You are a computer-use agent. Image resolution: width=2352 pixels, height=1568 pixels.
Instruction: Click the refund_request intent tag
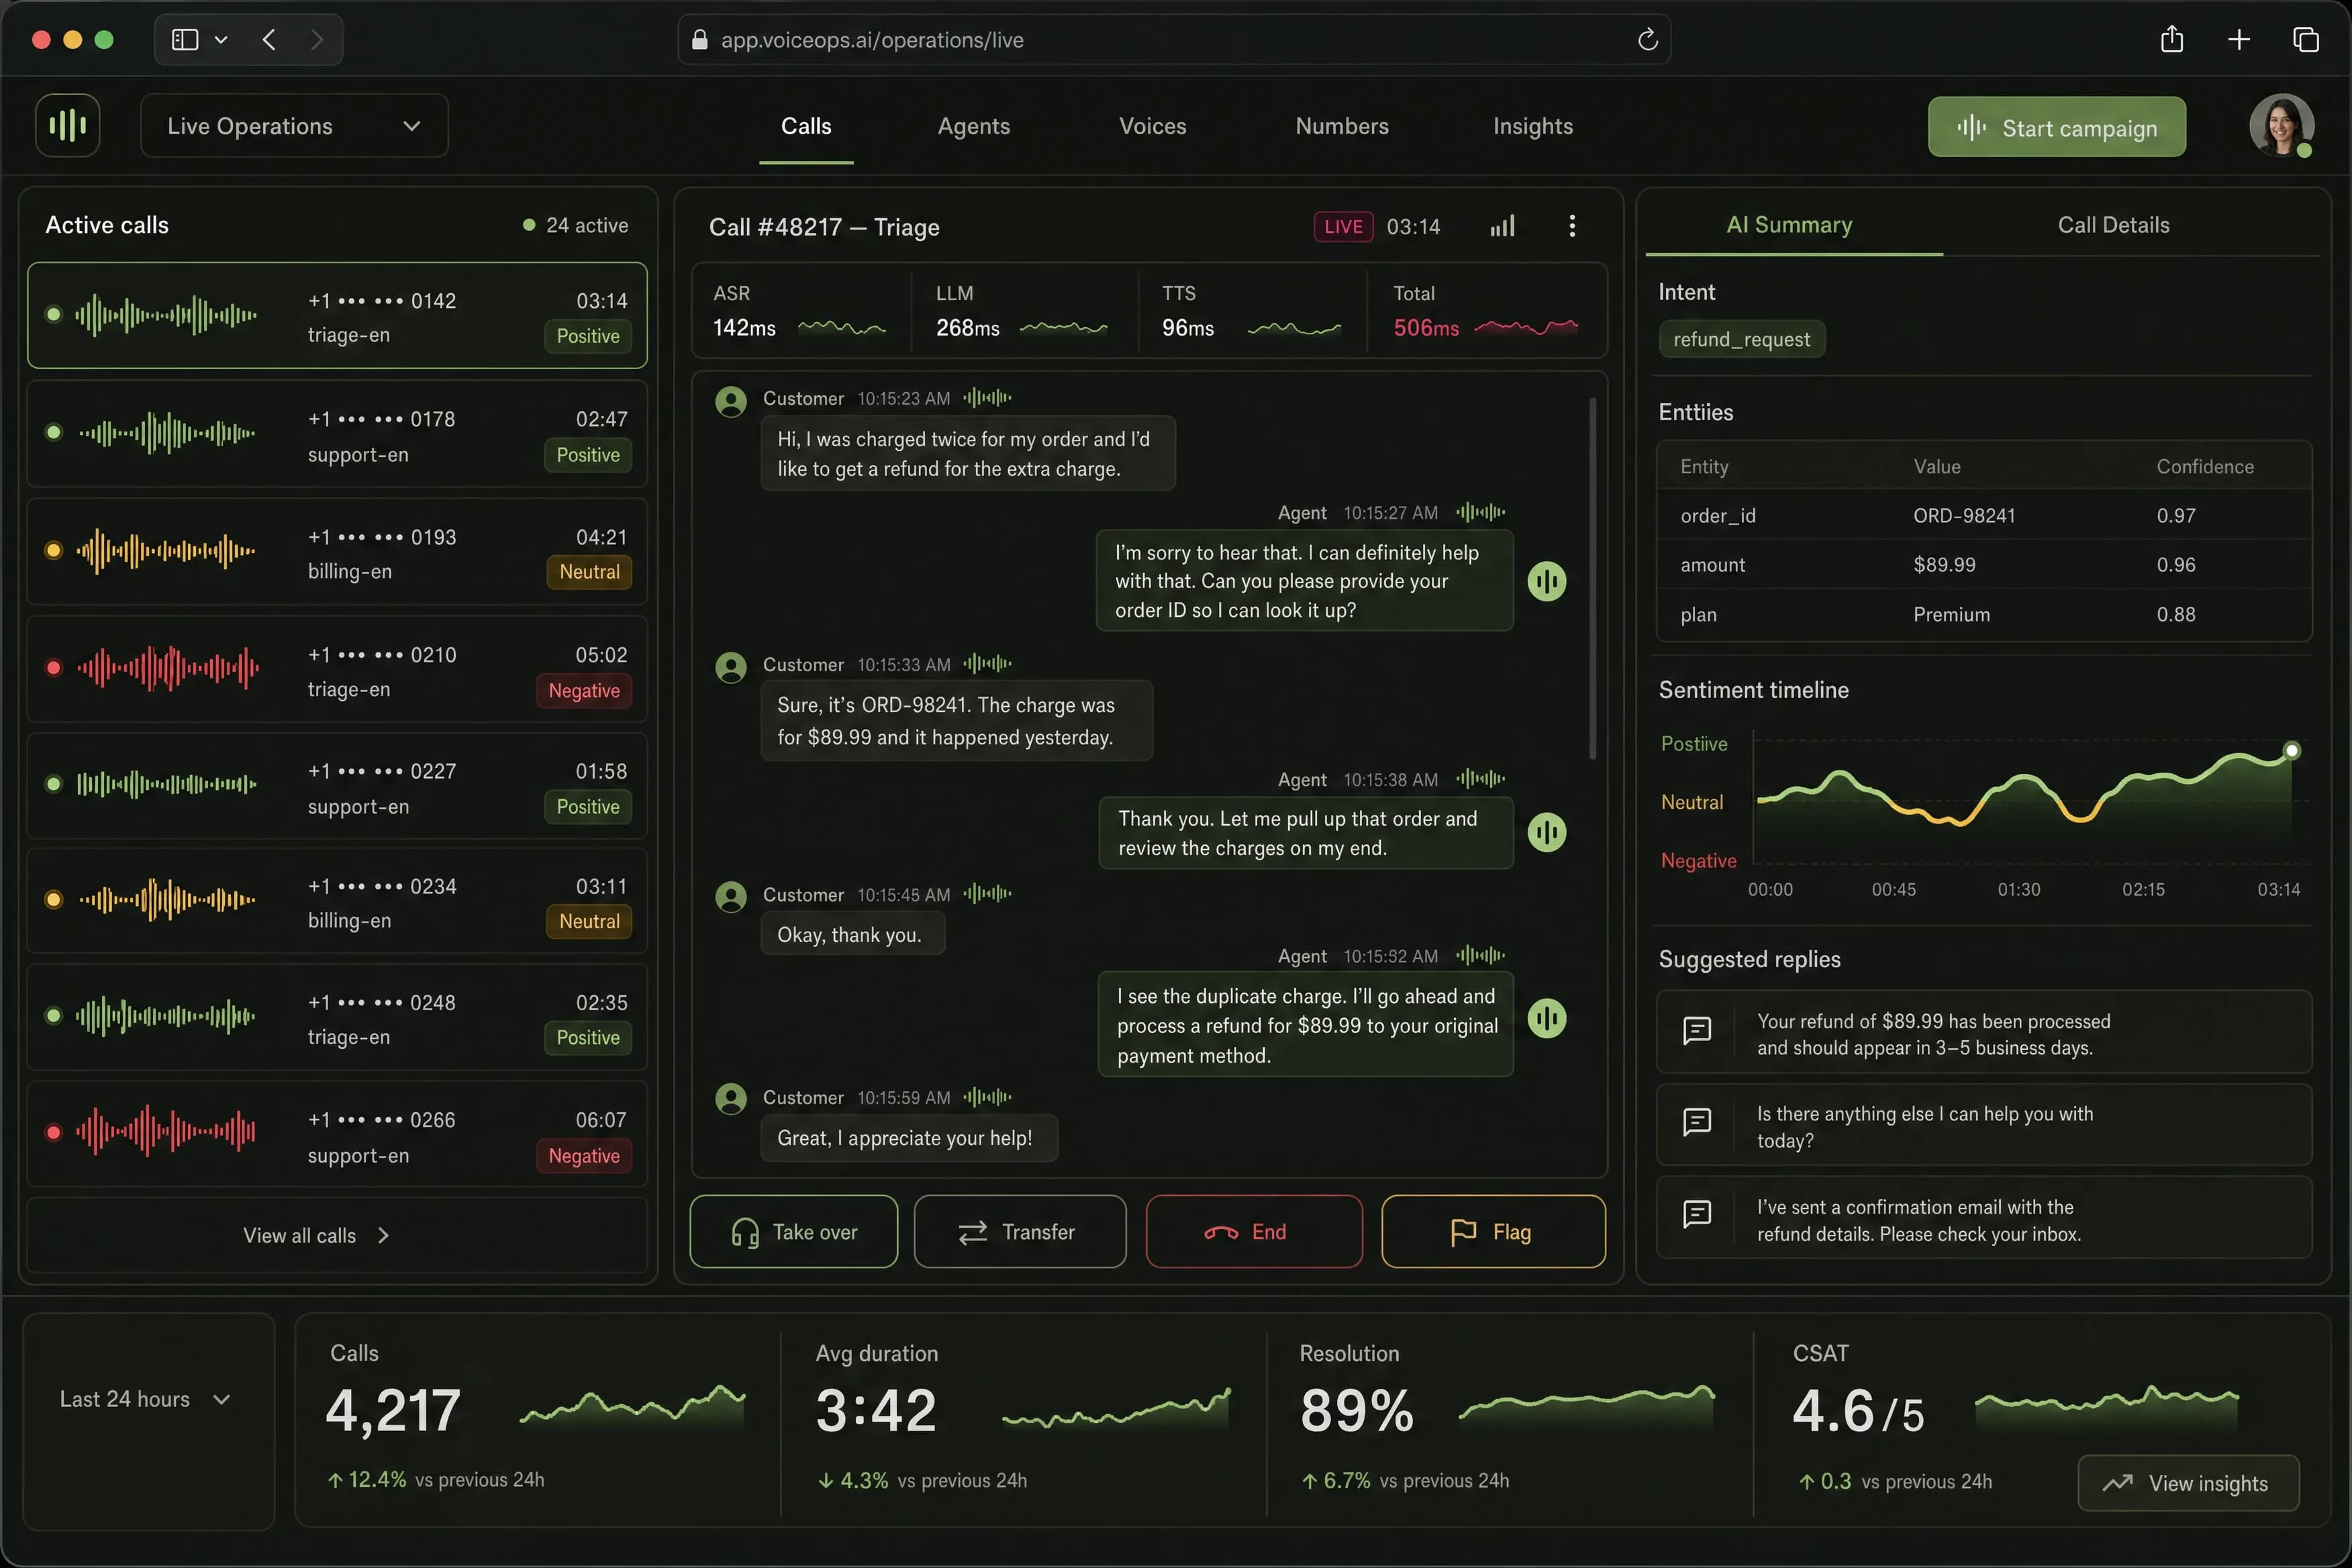(1742, 339)
